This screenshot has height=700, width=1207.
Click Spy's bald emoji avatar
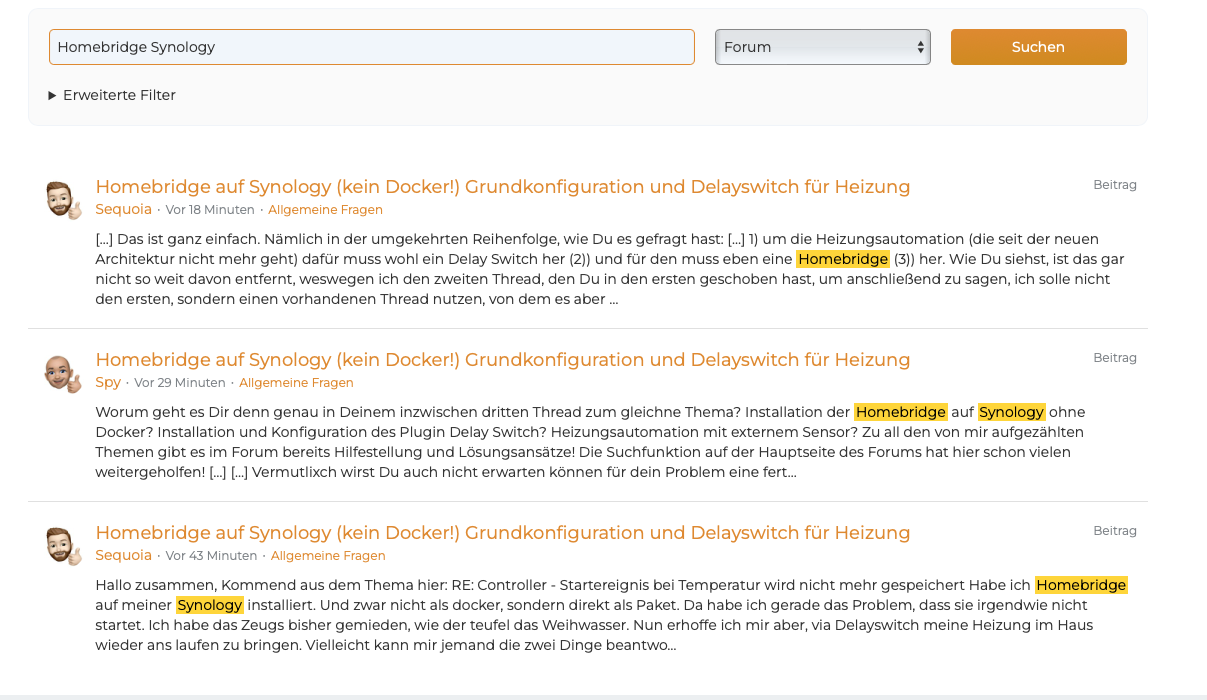tap(63, 373)
